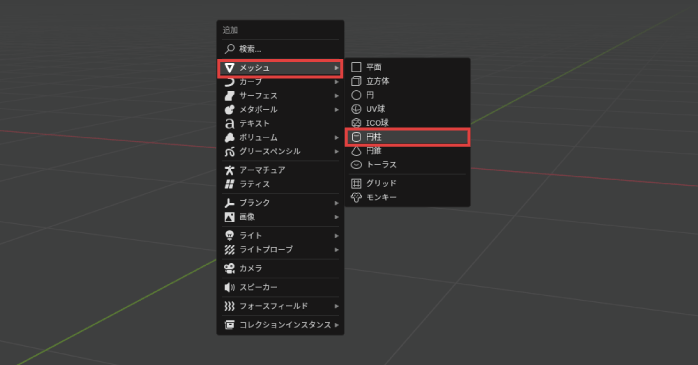
Task: Click the cone icon beside 円錐
Action: 356,151
